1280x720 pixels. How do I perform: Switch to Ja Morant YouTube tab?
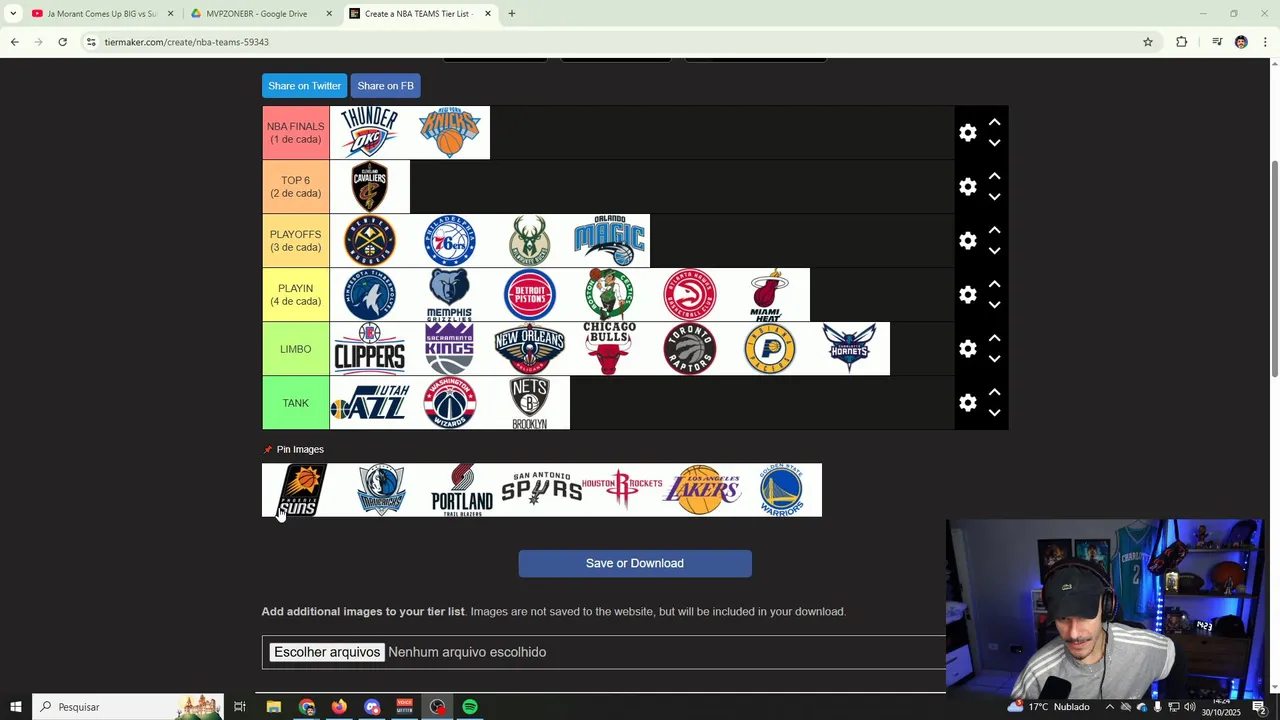pyautogui.click(x=103, y=14)
